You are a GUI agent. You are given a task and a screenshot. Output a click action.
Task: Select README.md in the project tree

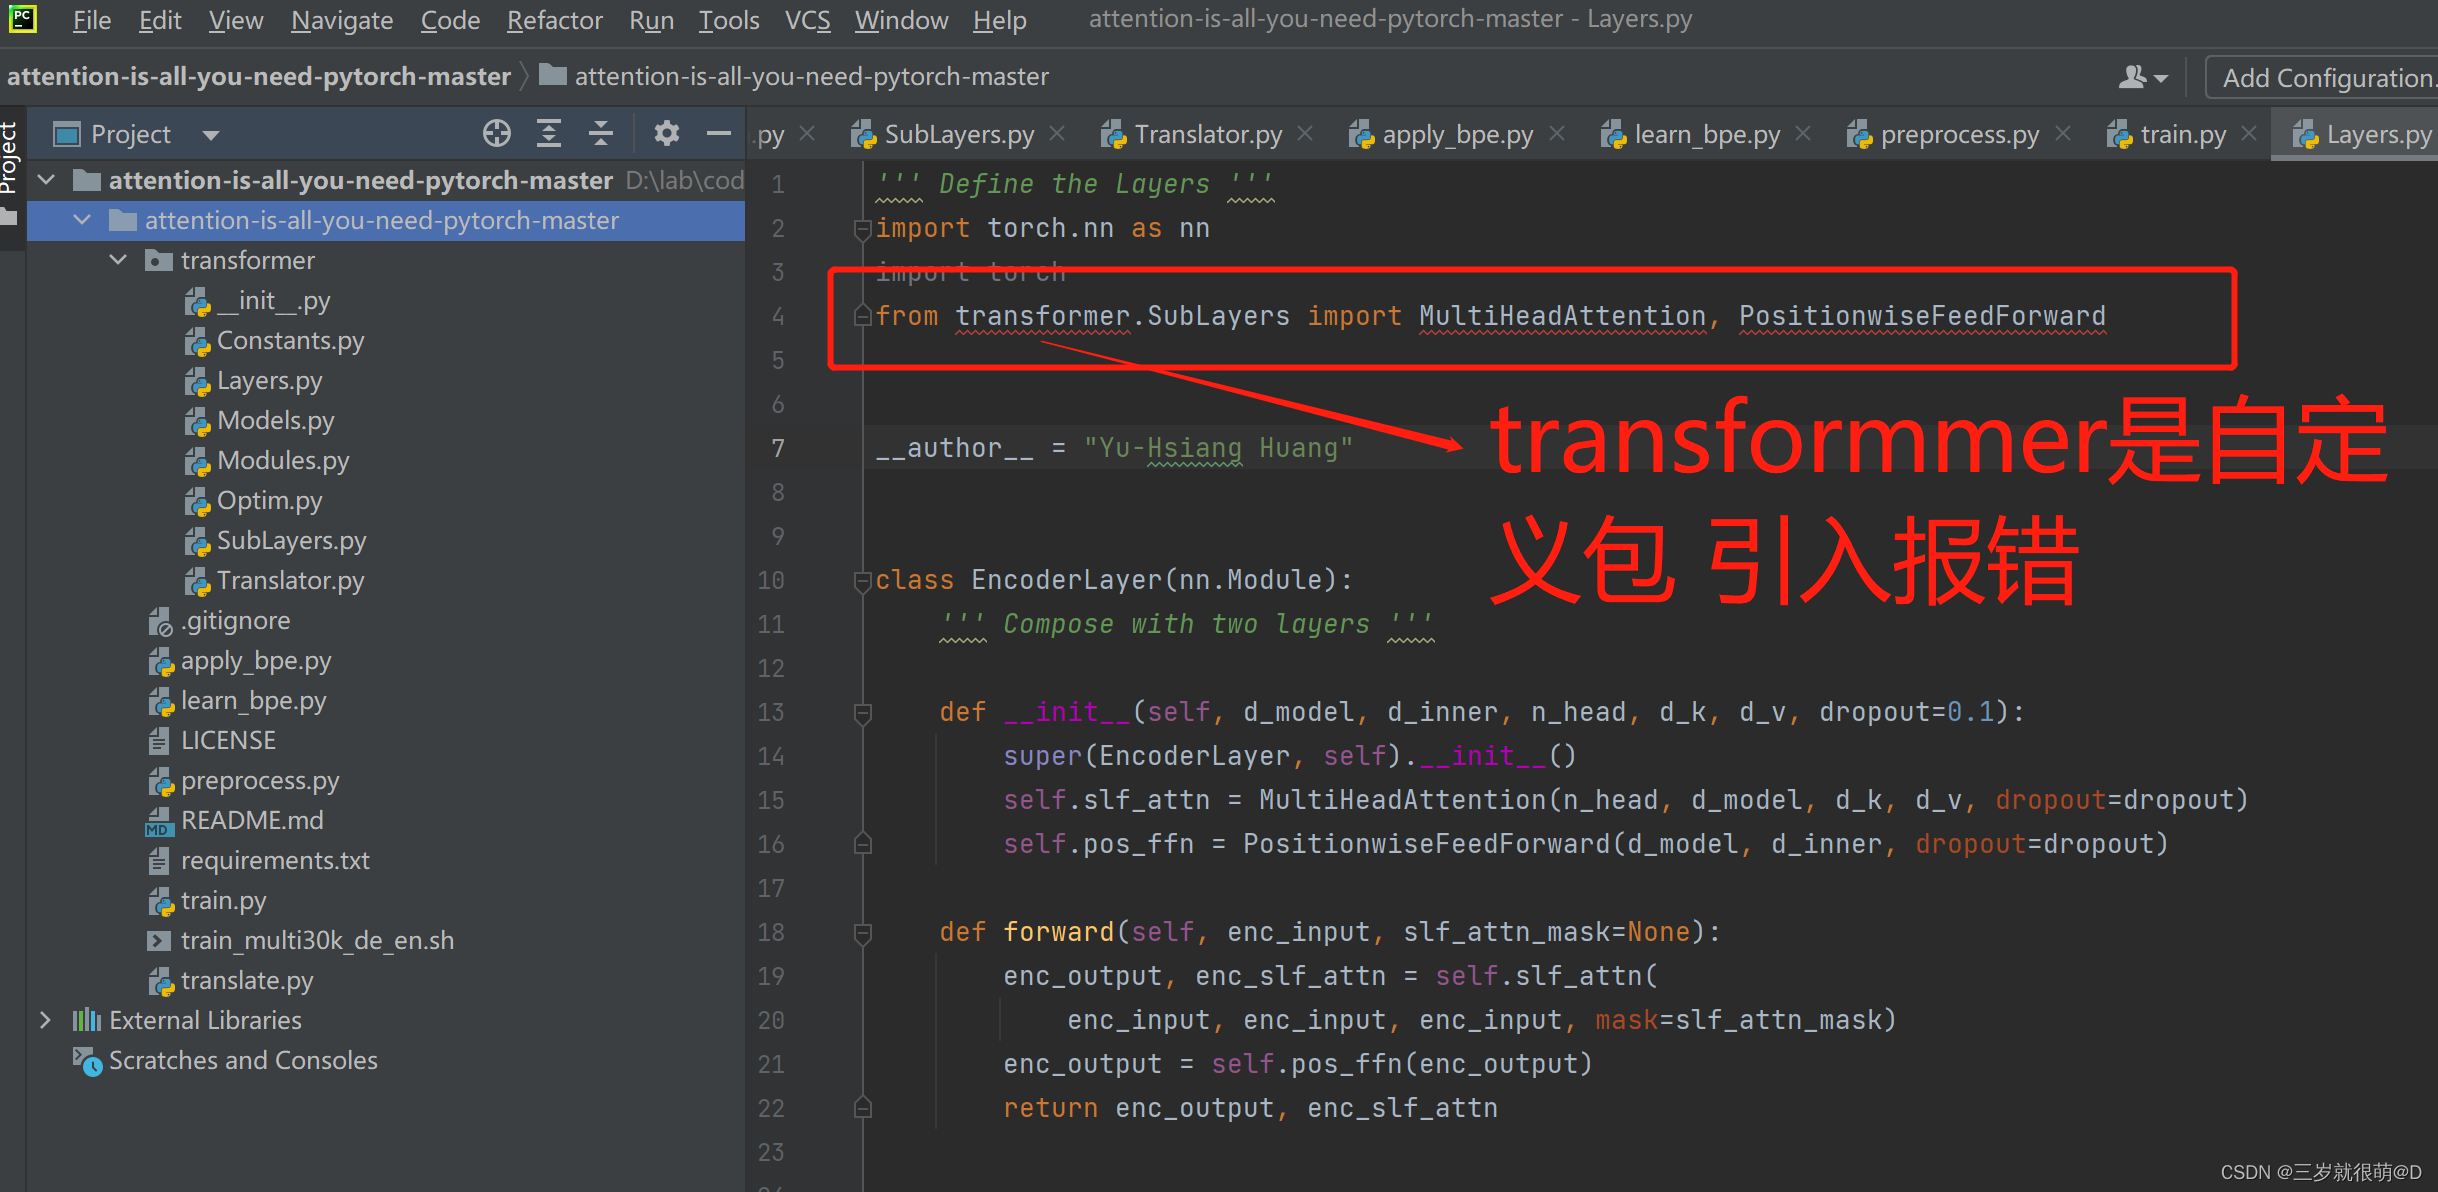click(235, 820)
